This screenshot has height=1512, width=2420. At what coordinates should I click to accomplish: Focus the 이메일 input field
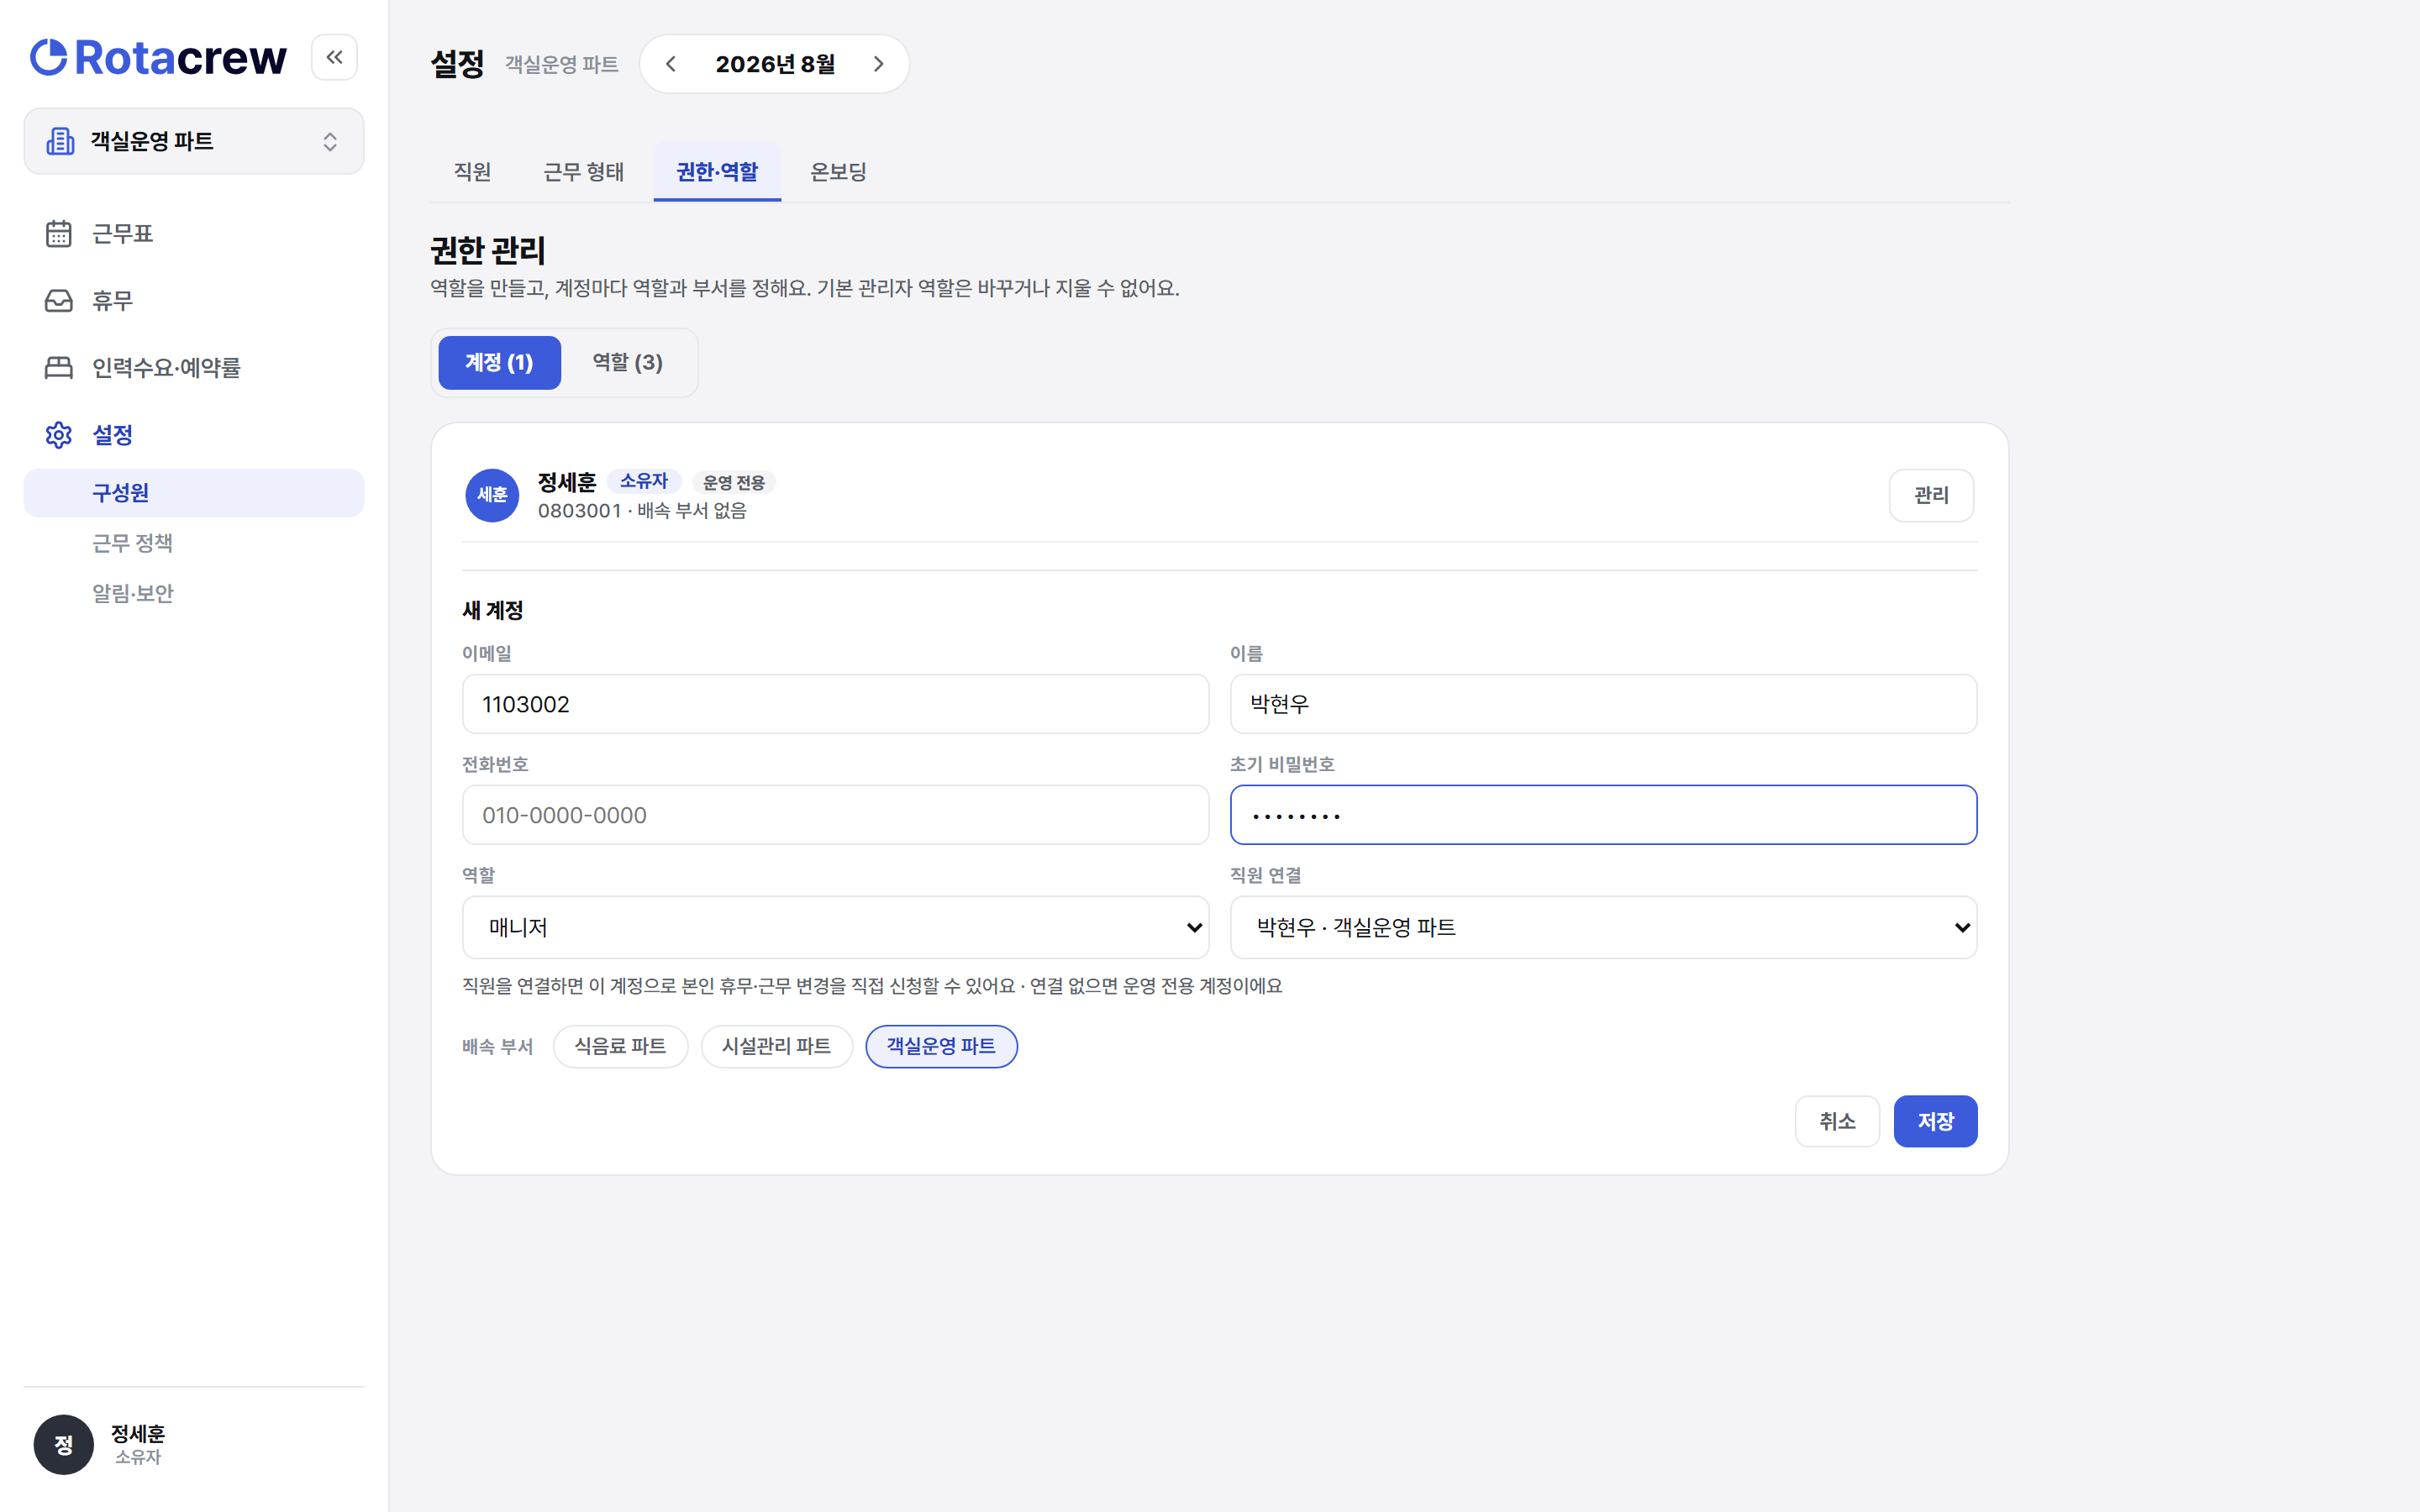(835, 704)
